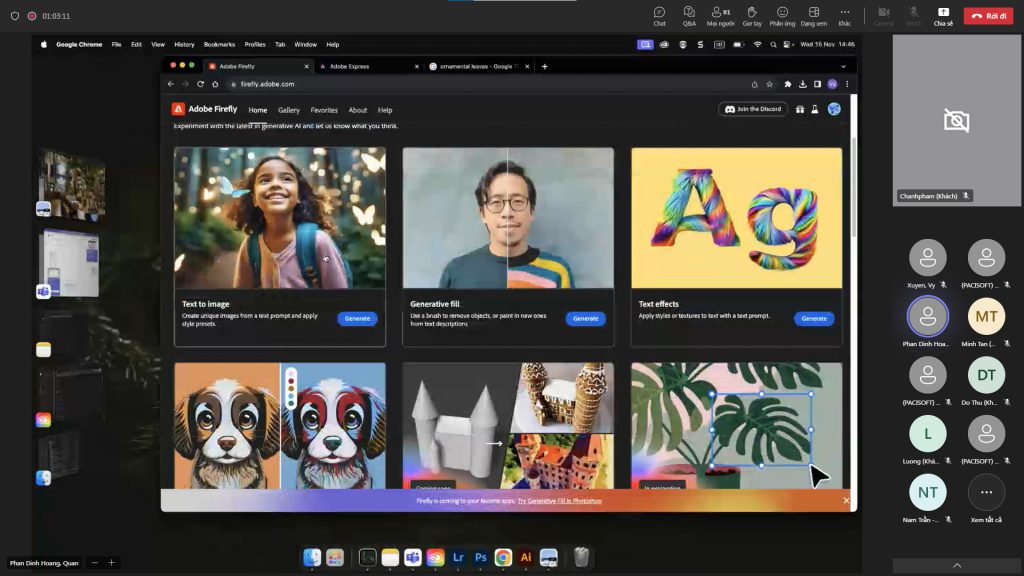Open the Khác more options menu

pyautogui.click(x=844, y=16)
